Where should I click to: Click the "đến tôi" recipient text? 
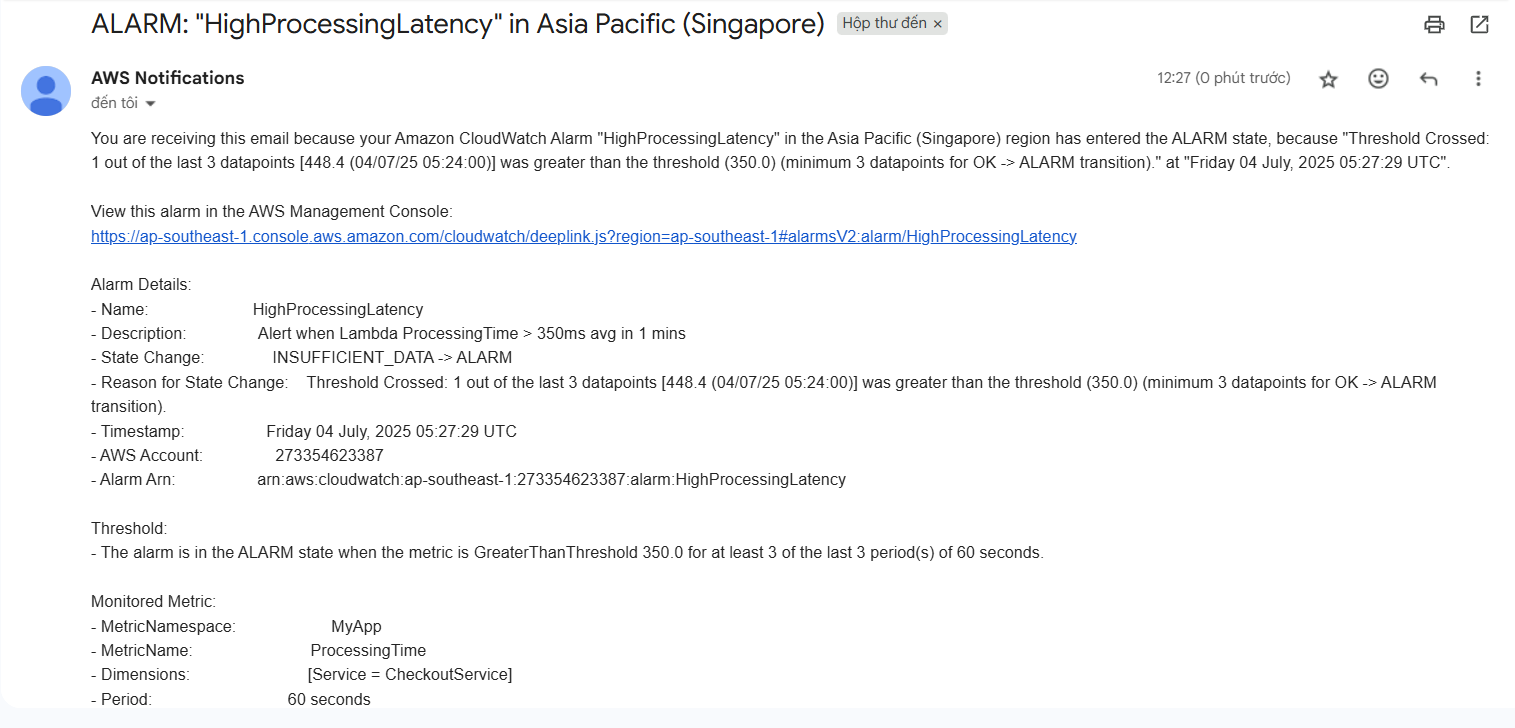pyautogui.click(x=114, y=103)
